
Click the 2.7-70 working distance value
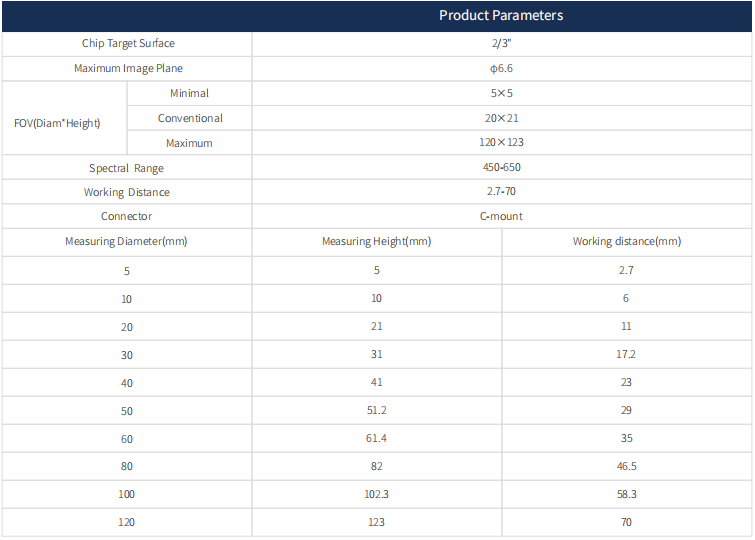(501, 192)
